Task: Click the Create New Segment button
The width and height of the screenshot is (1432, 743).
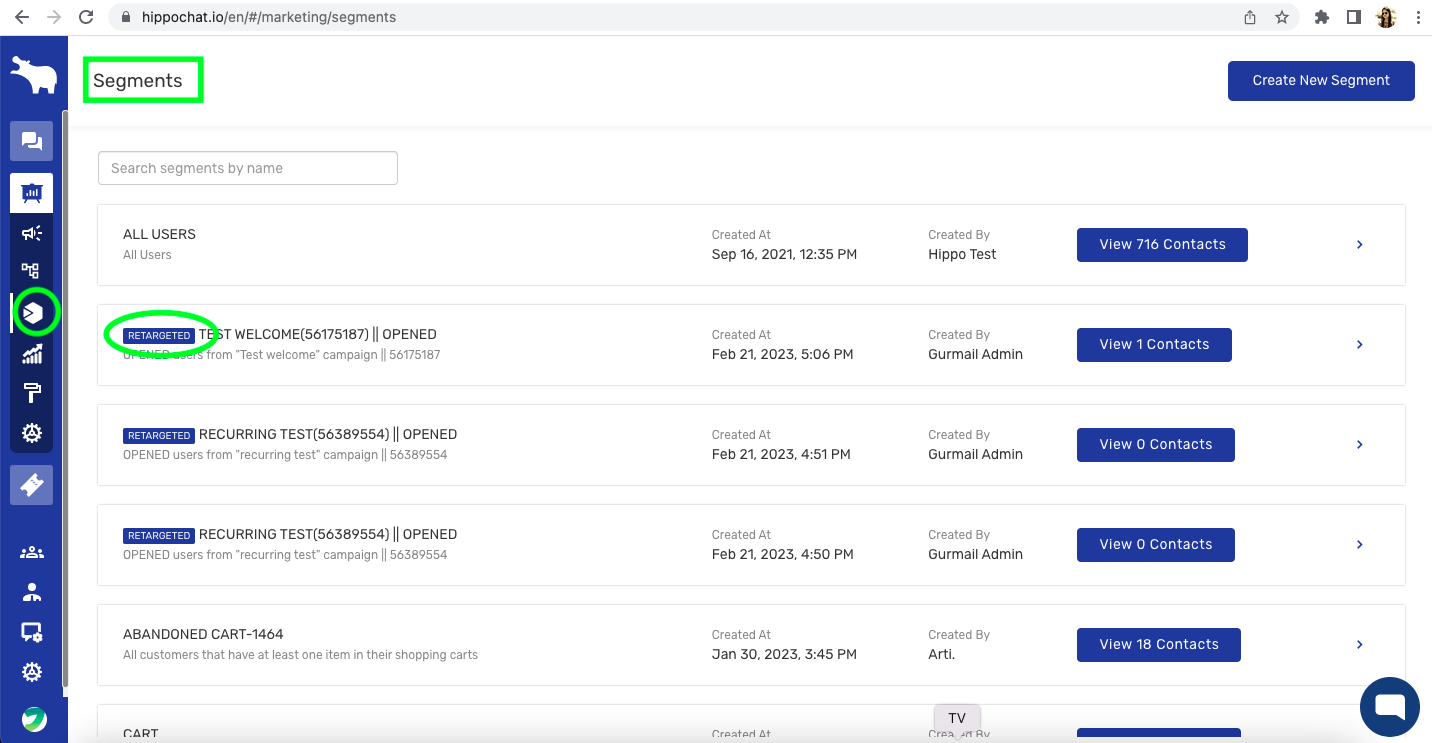Action: click(1320, 81)
